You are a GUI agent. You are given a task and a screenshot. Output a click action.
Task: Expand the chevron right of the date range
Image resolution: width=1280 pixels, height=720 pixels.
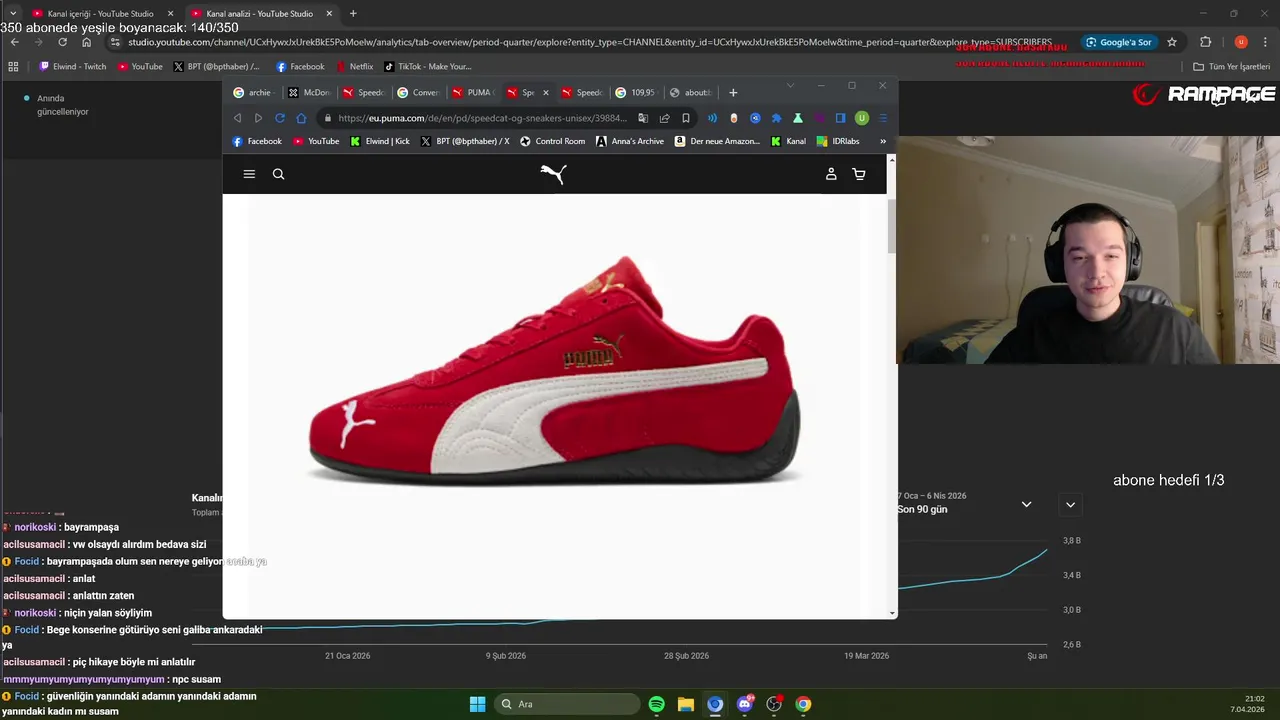point(1070,504)
